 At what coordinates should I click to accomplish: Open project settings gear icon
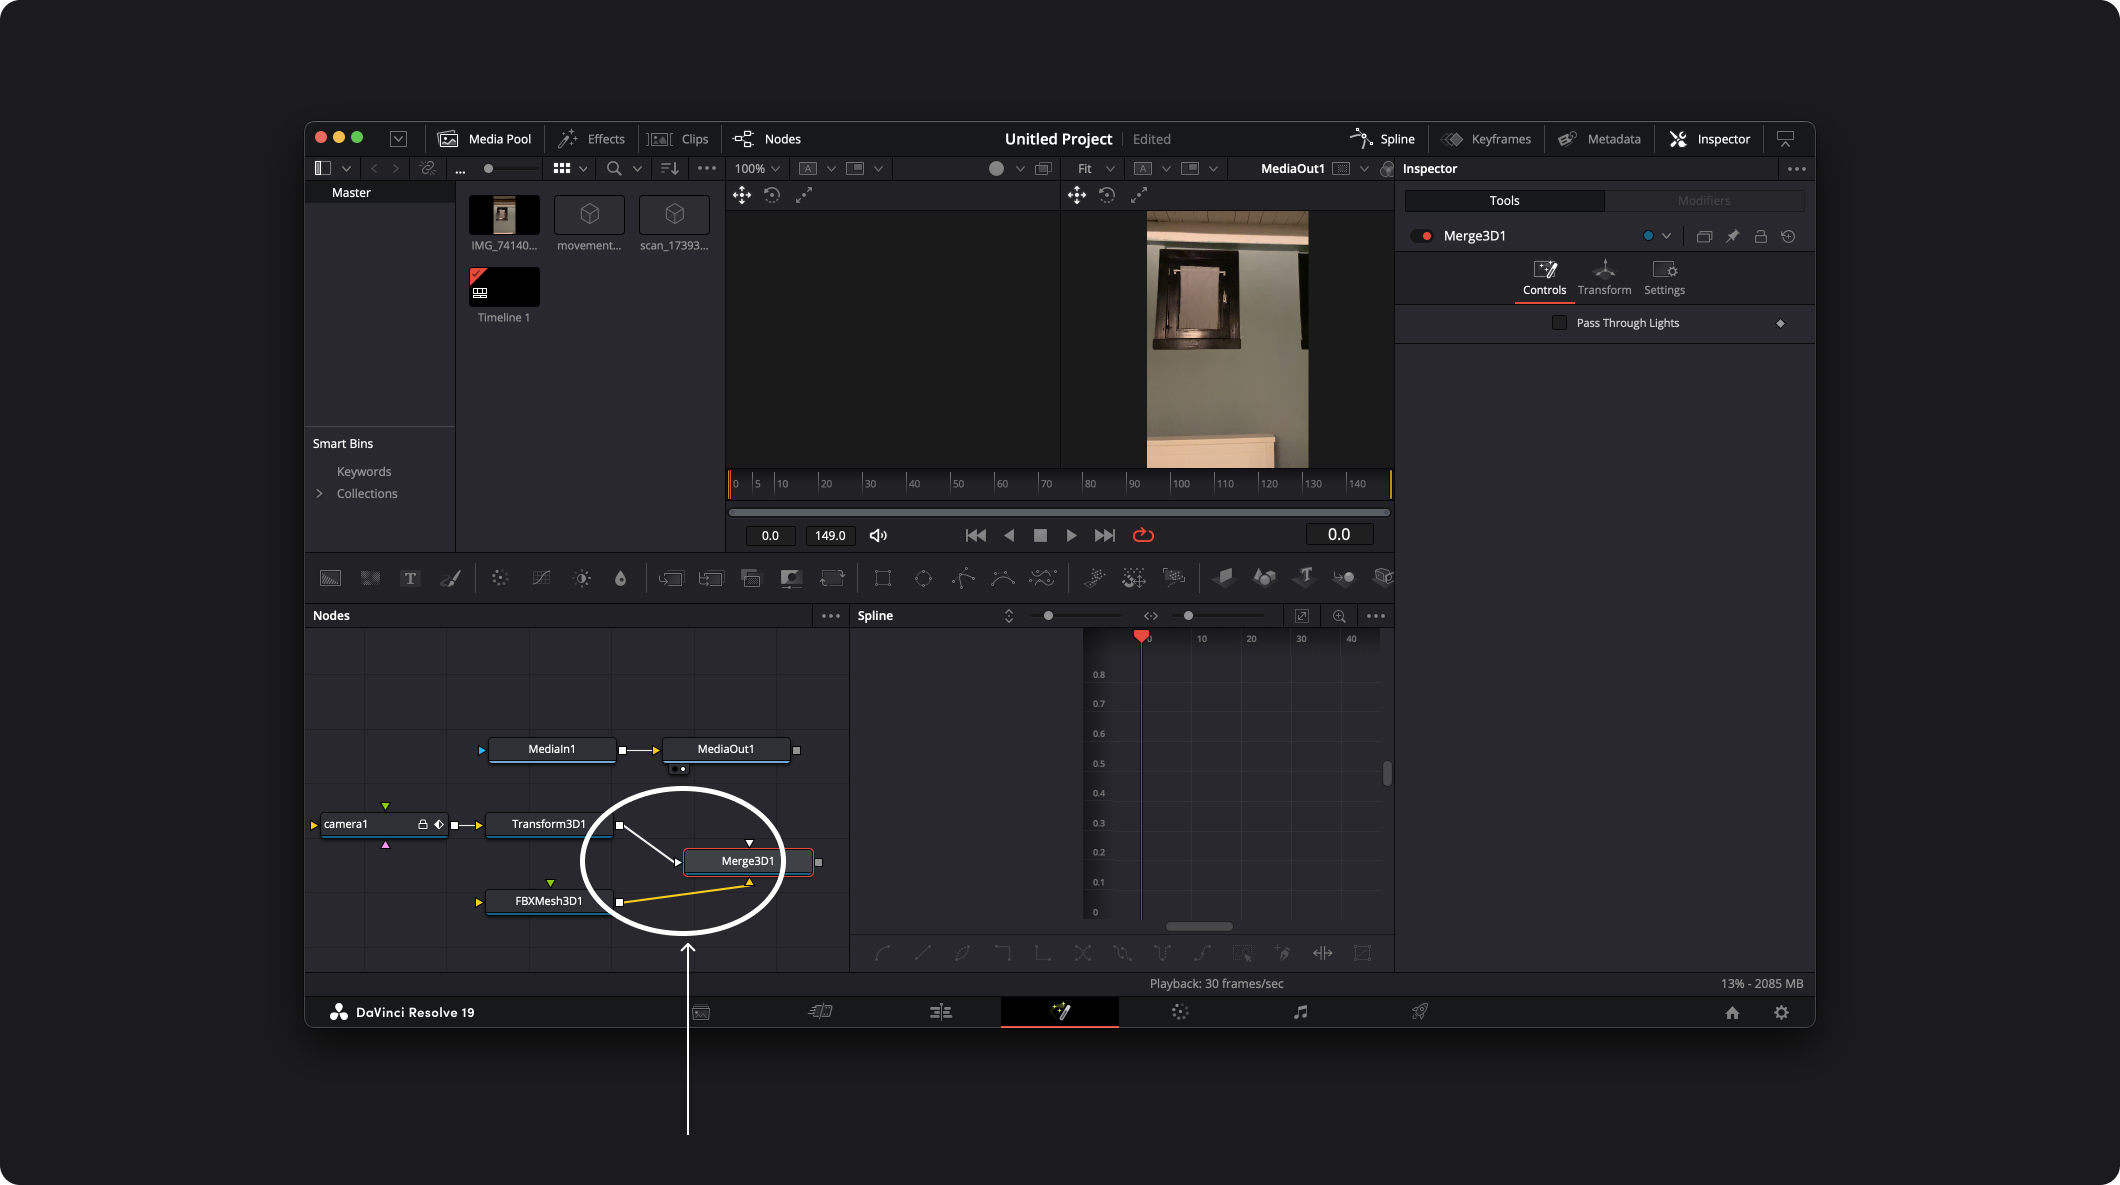(x=1781, y=1012)
